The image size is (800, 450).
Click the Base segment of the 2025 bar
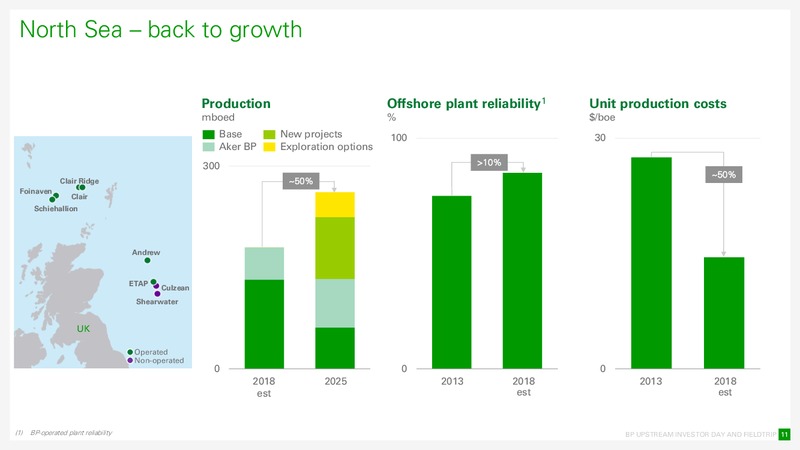pyautogui.click(x=335, y=348)
